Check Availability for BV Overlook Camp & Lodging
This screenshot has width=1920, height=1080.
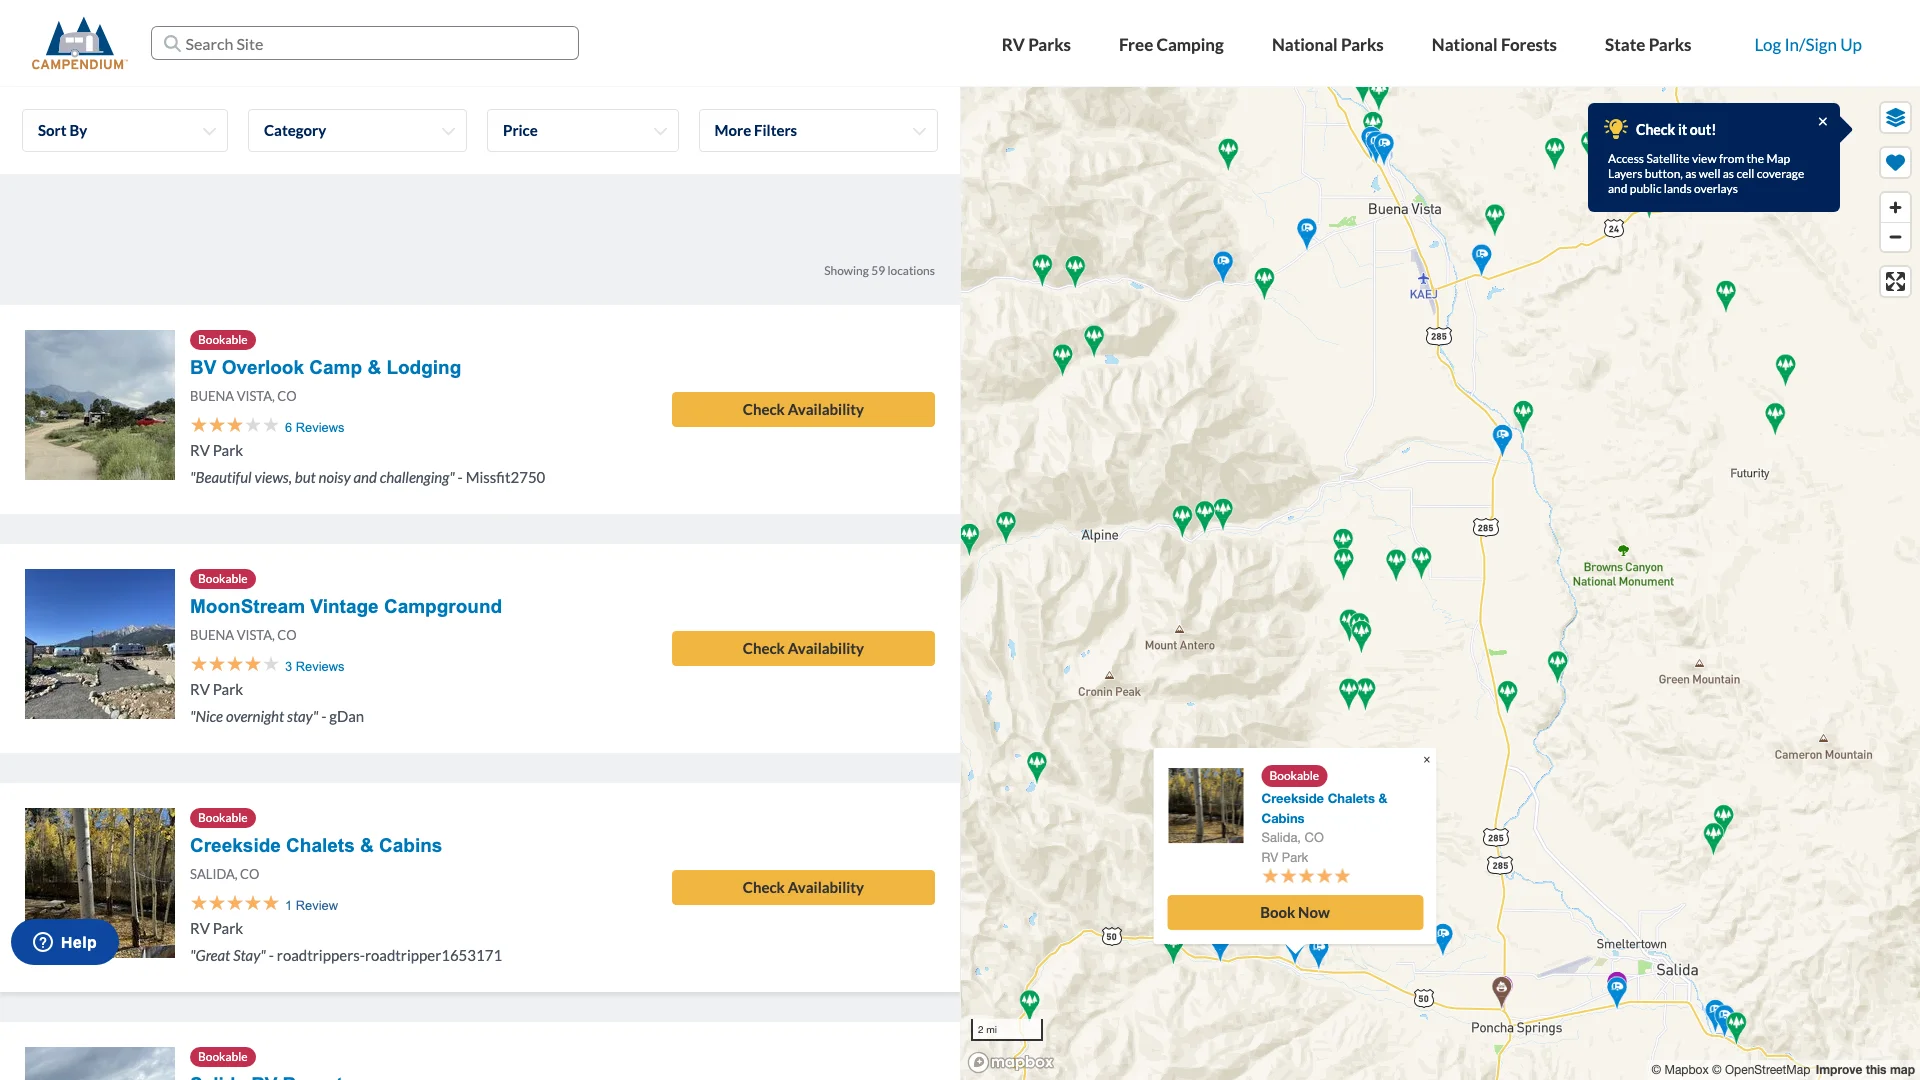(x=803, y=409)
